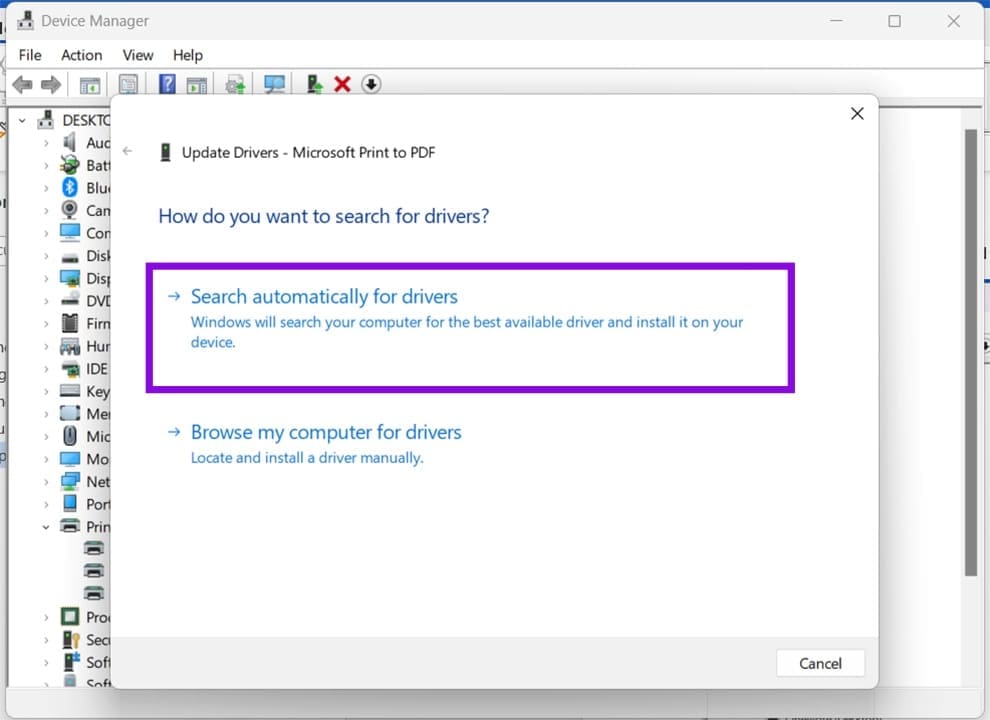
Task: Click Scan for hardware changes monitor icon
Action: pyautogui.click(x=275, y=84)
